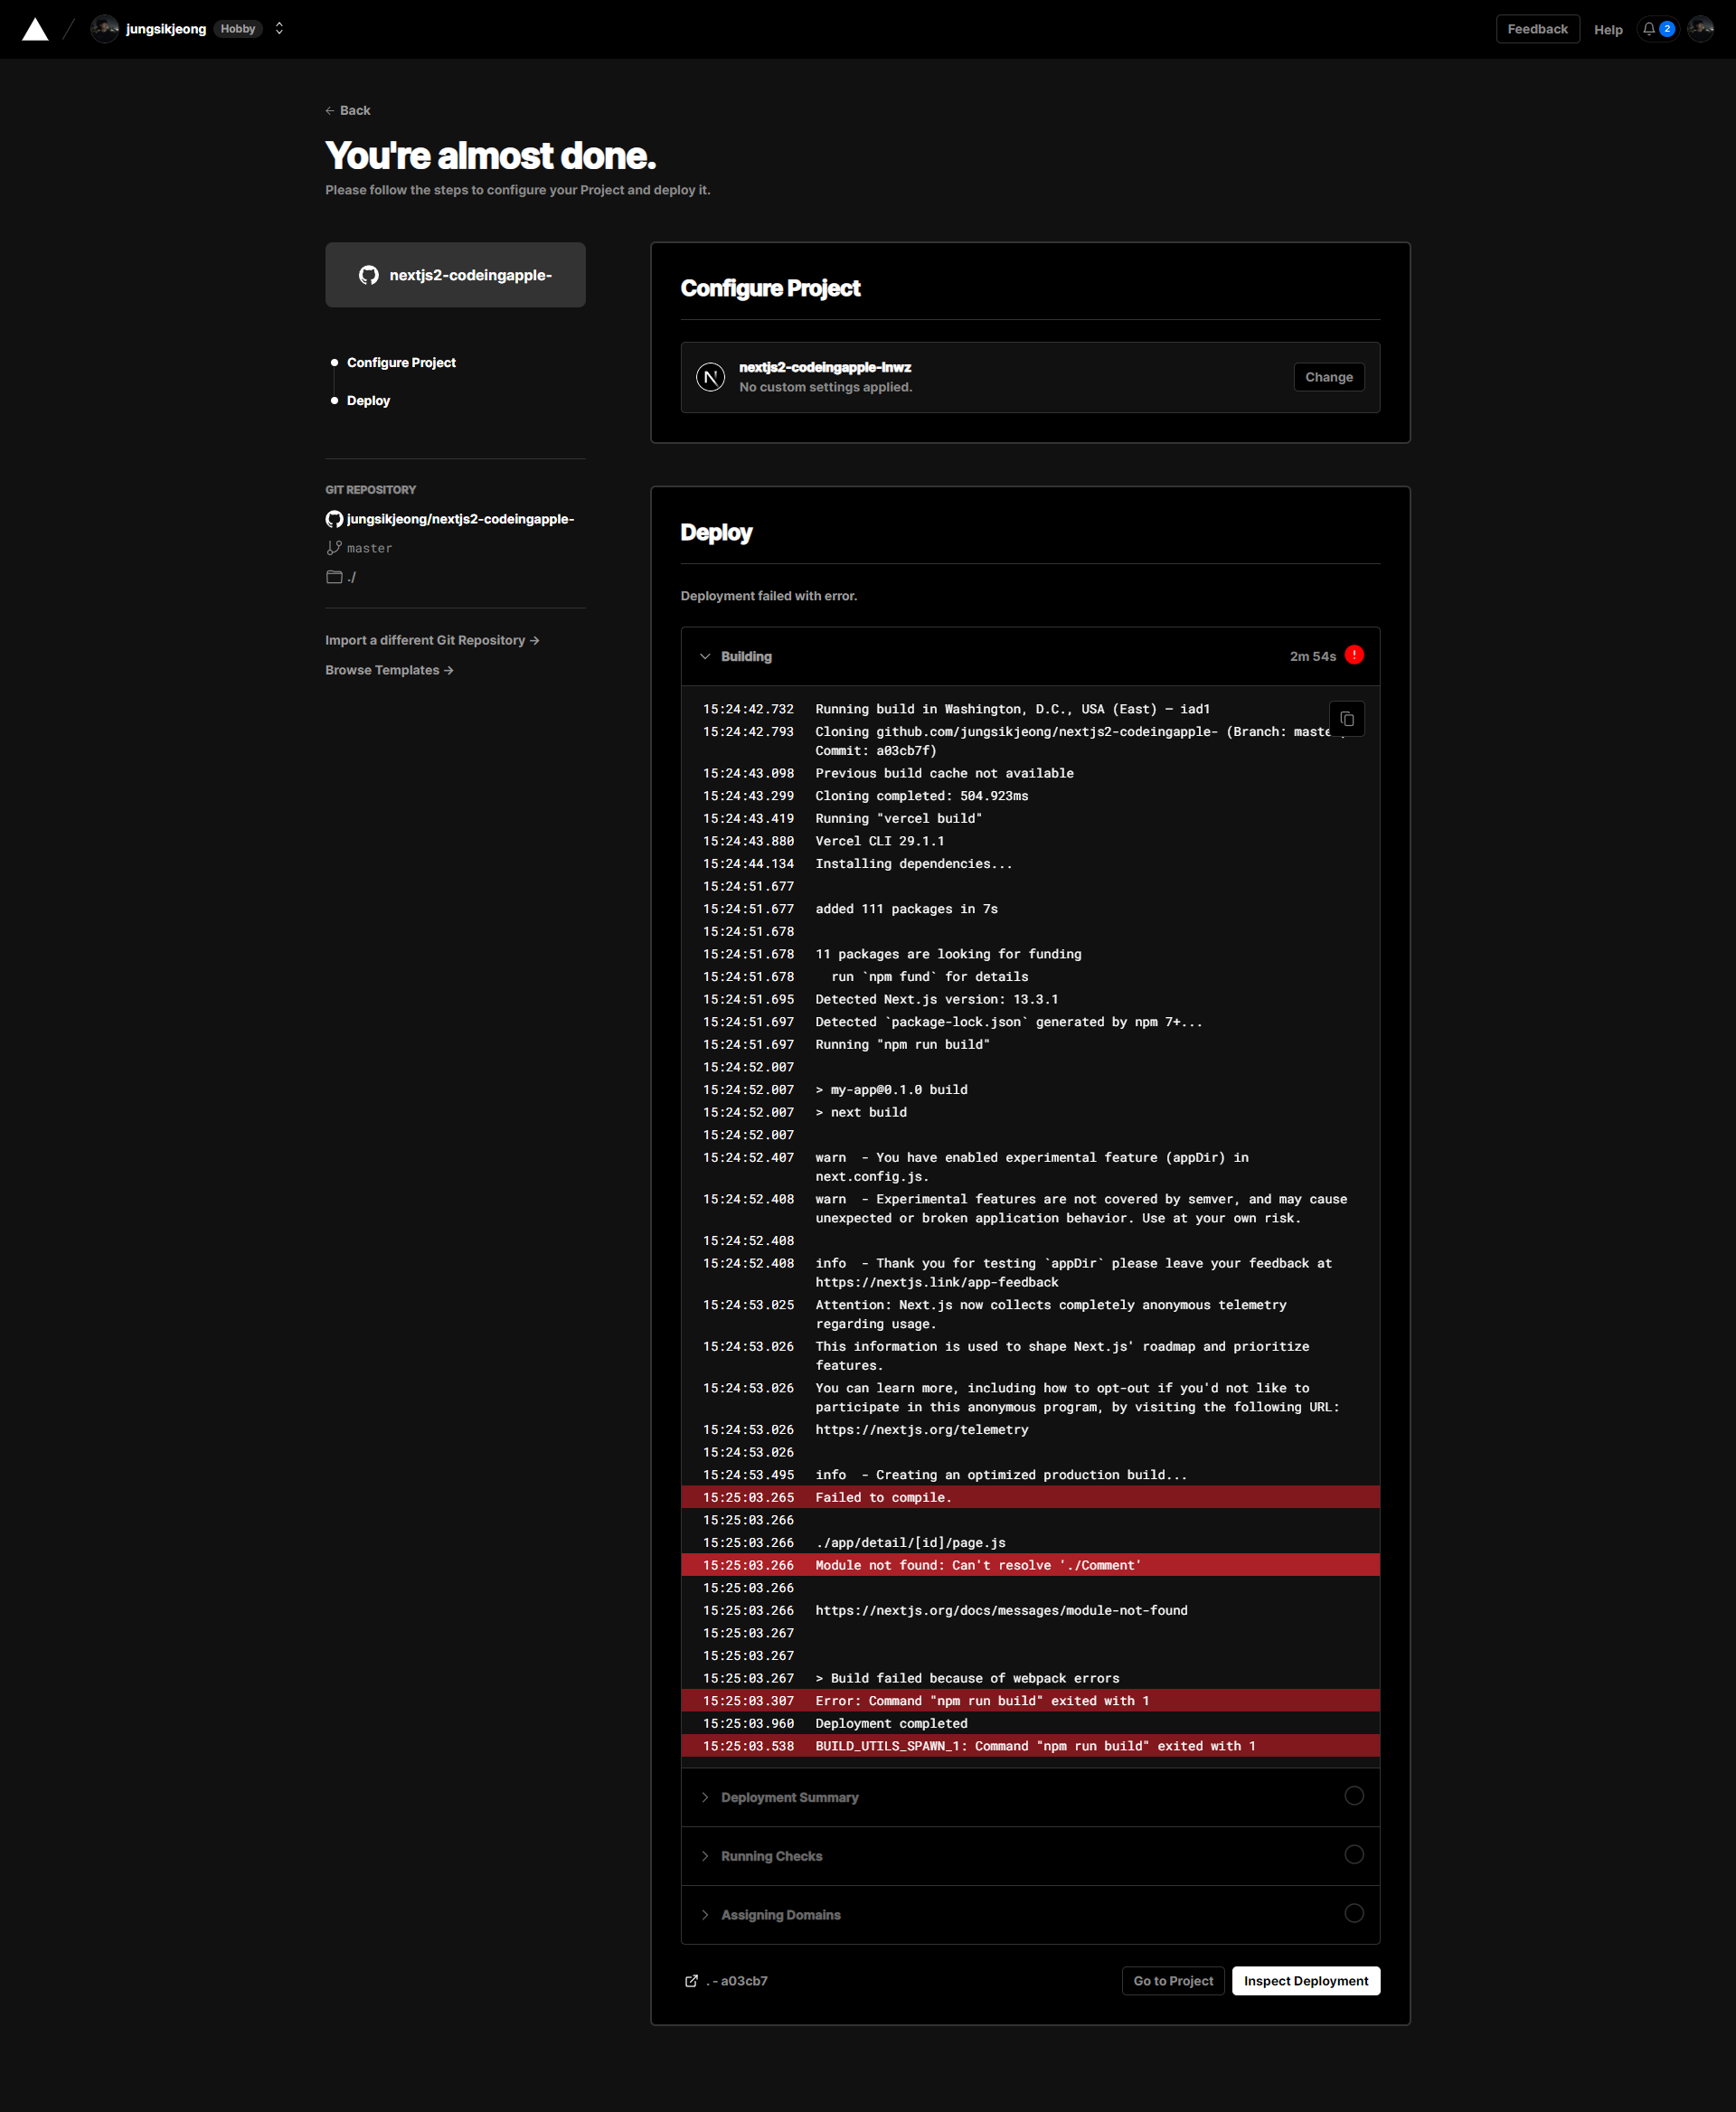Click 'added 111 packages in 7s' line
Viewport: 1736px width, 2112px height.
pyautogui.click(x=1030, y=909)
